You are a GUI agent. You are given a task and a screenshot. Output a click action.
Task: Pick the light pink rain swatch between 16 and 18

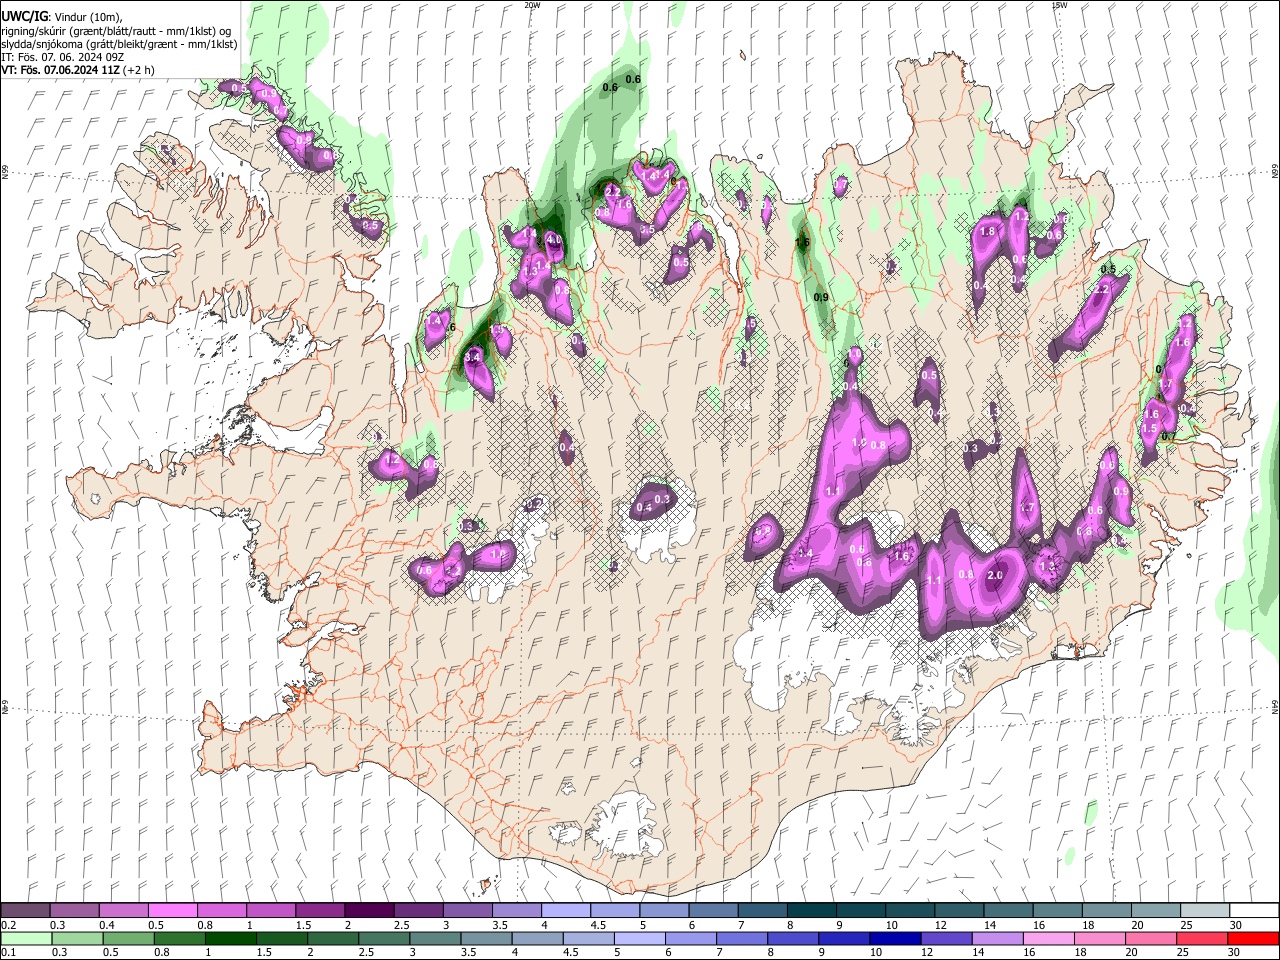(1048, 938)
